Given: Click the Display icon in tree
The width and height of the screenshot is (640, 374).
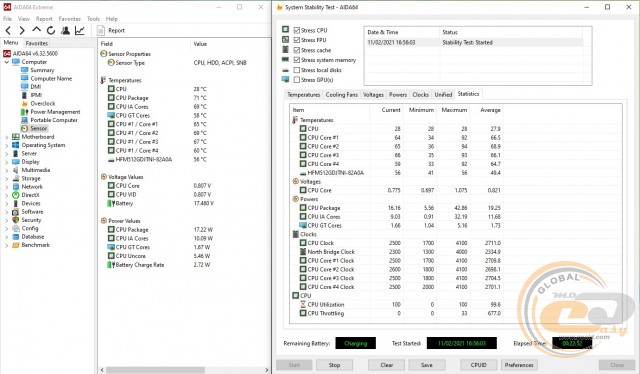Looking at the screenshot, I should (x=16, y=162).
